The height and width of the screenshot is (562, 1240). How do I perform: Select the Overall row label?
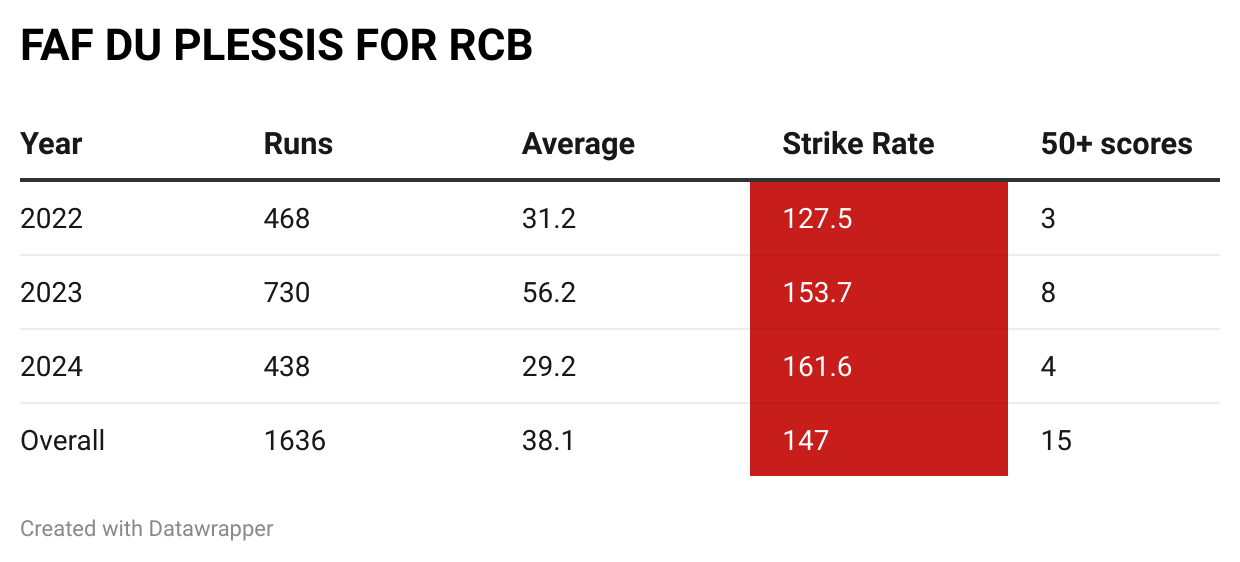pyautogui.click(x=63, y=440)
